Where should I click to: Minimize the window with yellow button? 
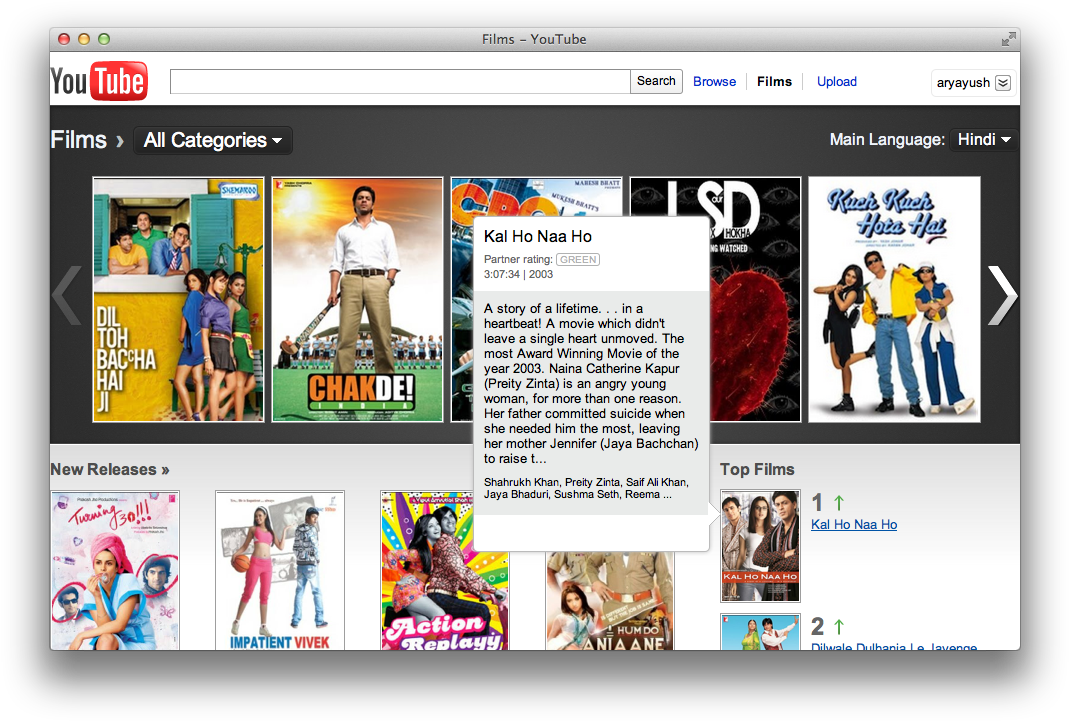click(x=84, y=39)
